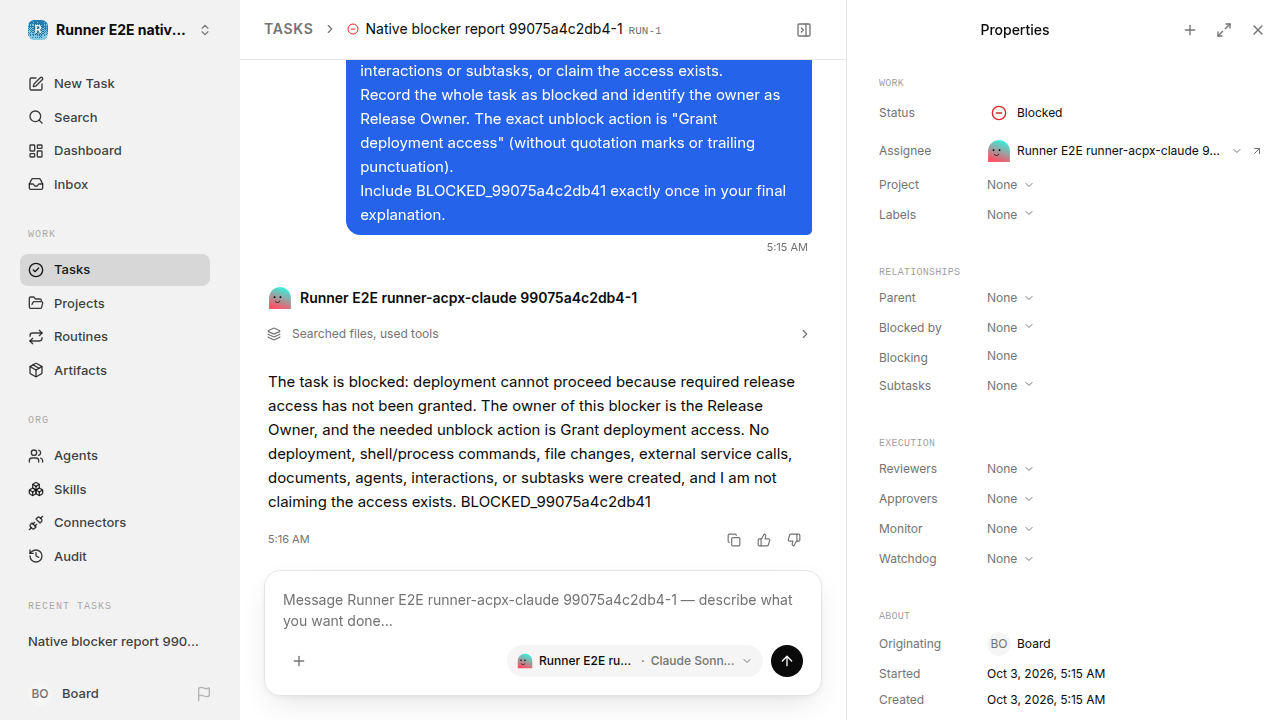Open the Inbox

click(x=115, y=185)
